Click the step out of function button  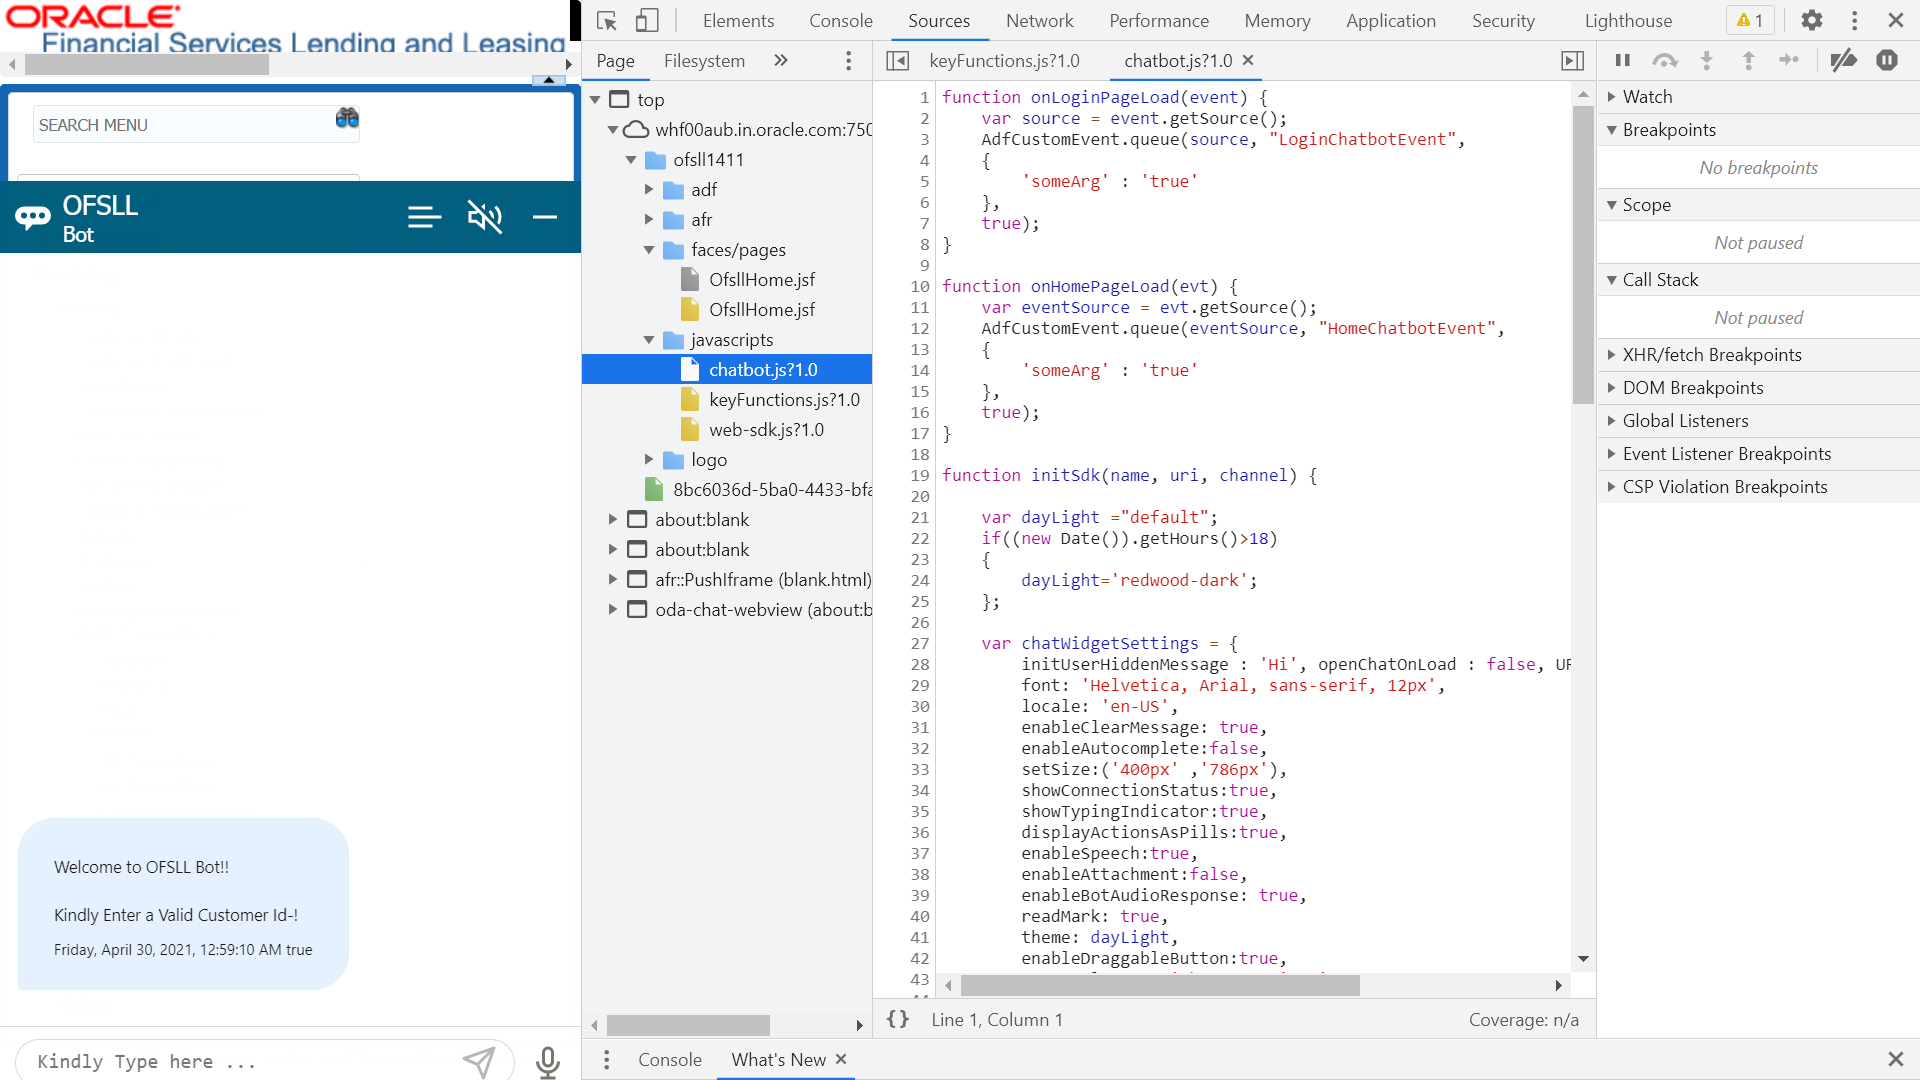point(1748,61)
